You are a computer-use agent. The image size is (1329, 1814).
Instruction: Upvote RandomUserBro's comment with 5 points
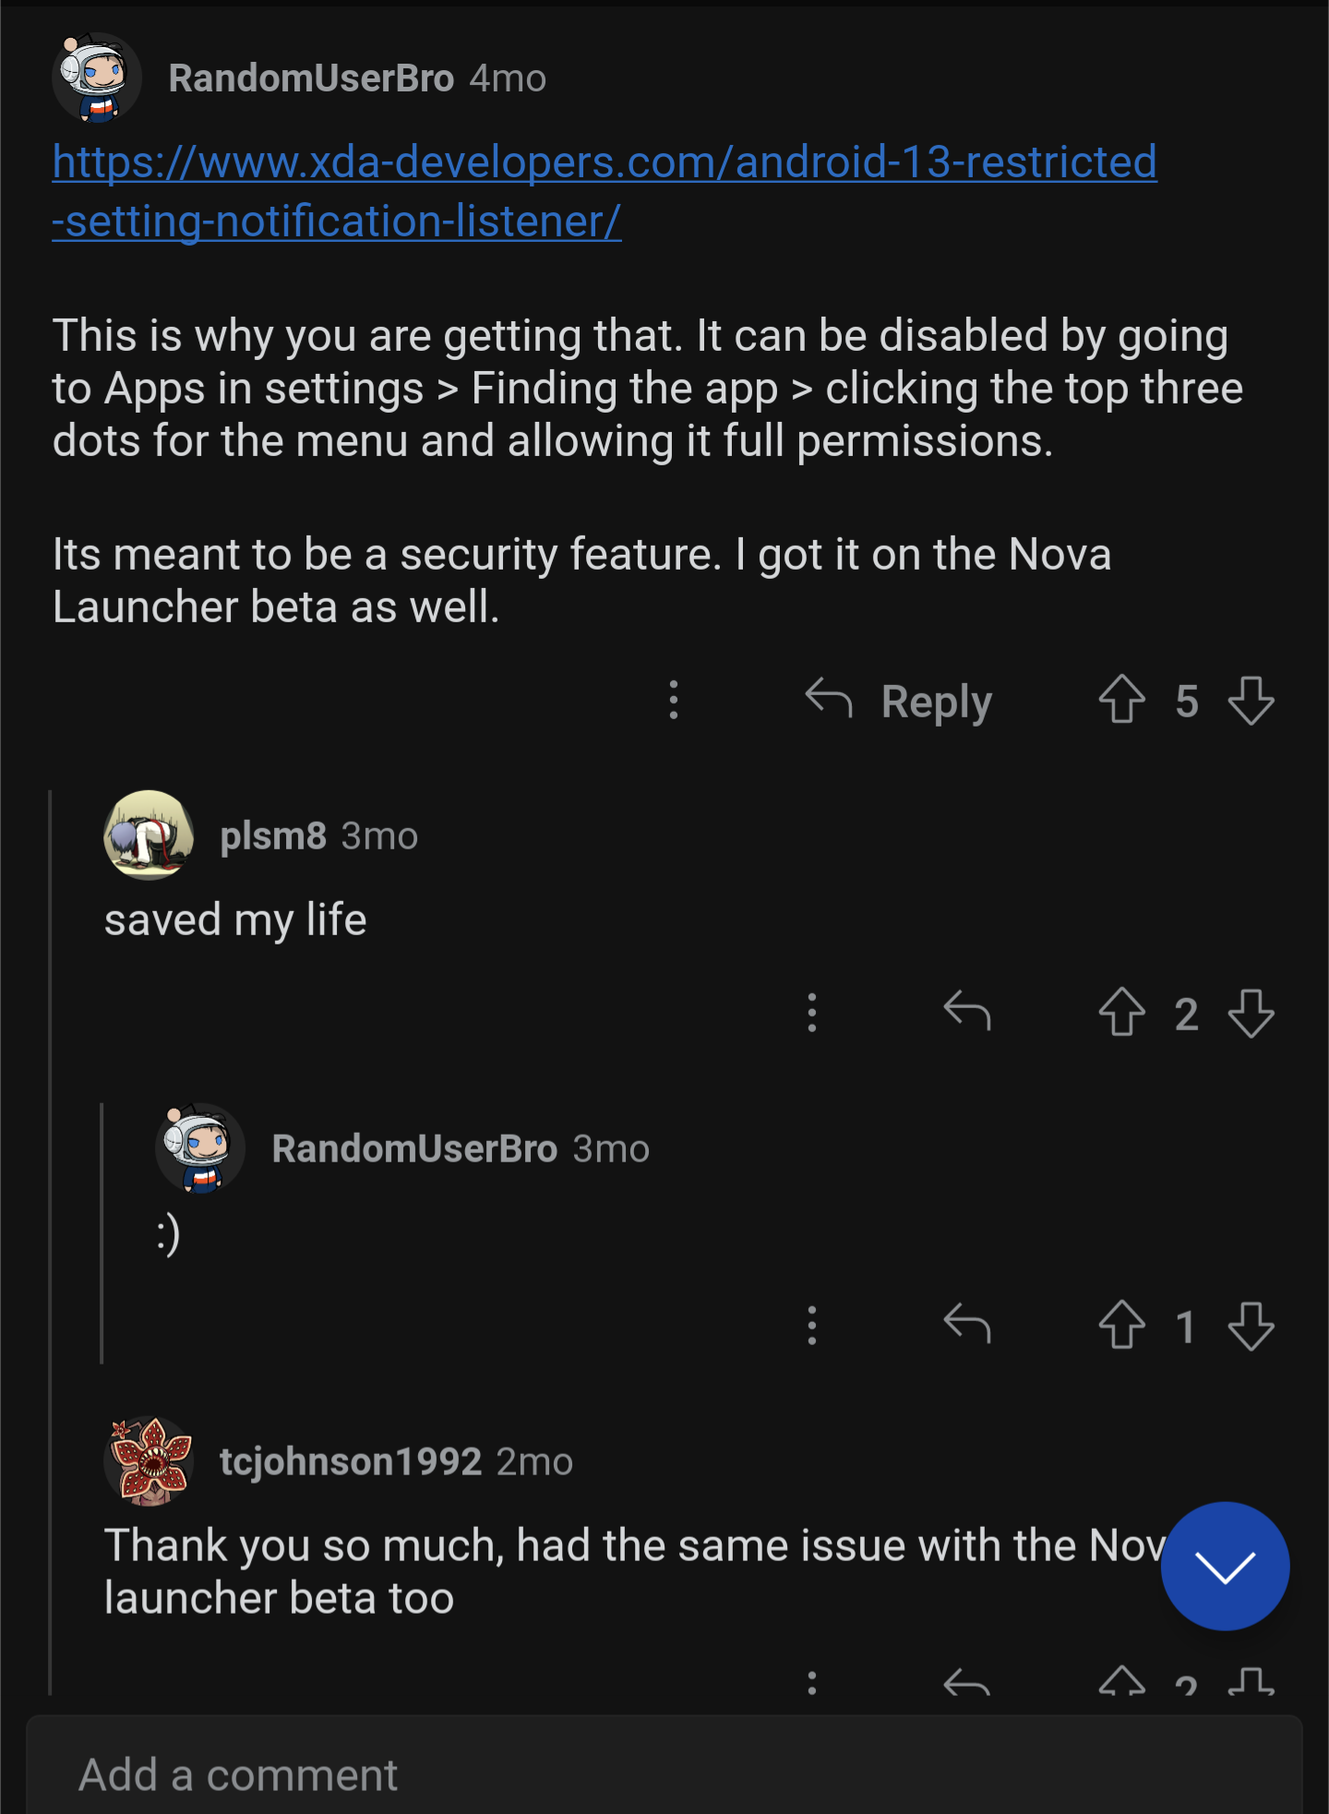1122,699
